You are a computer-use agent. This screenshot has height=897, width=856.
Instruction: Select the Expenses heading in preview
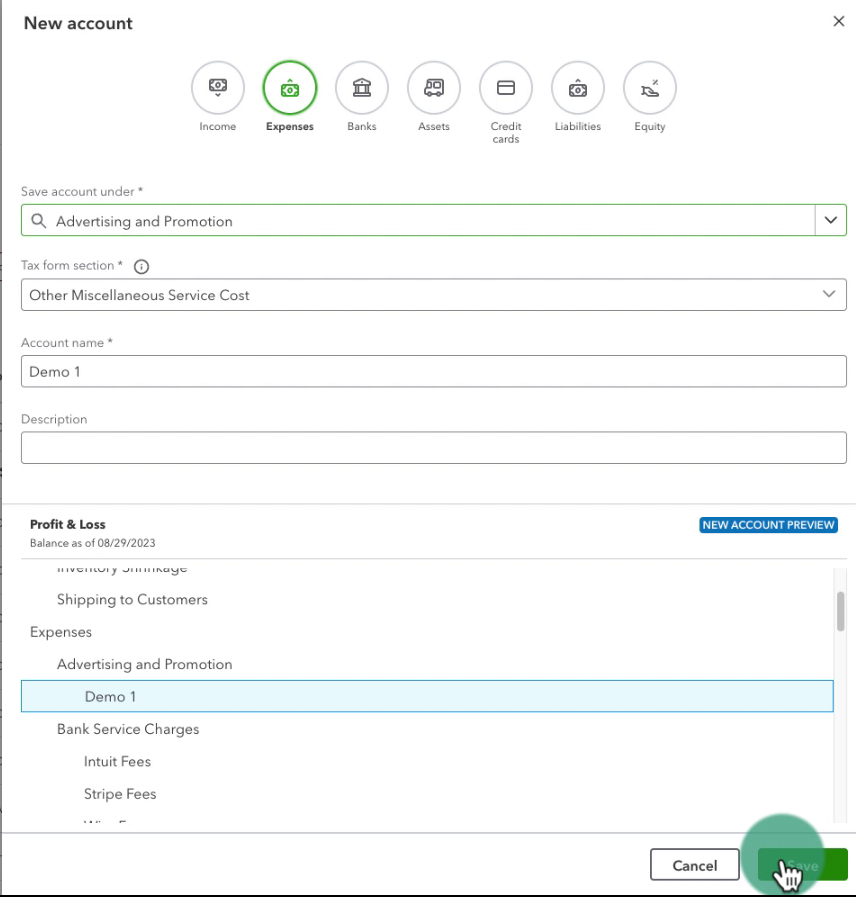[61, 632]
